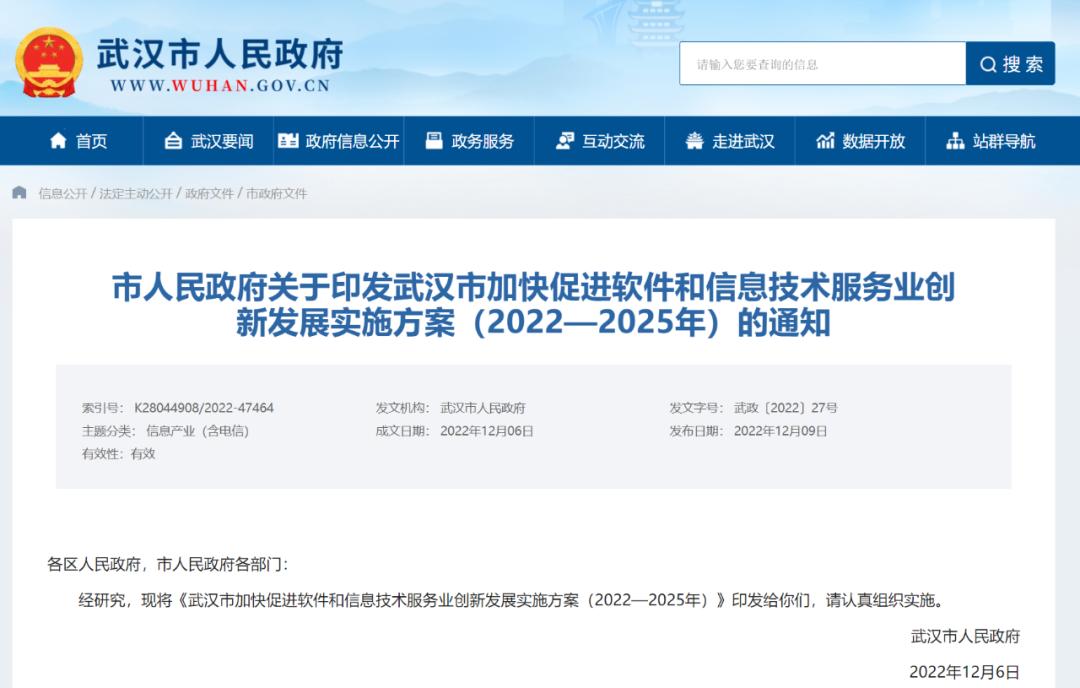1080x688 pixels.
Task: Click the 互动交流 icon
Action: point(565,141)
